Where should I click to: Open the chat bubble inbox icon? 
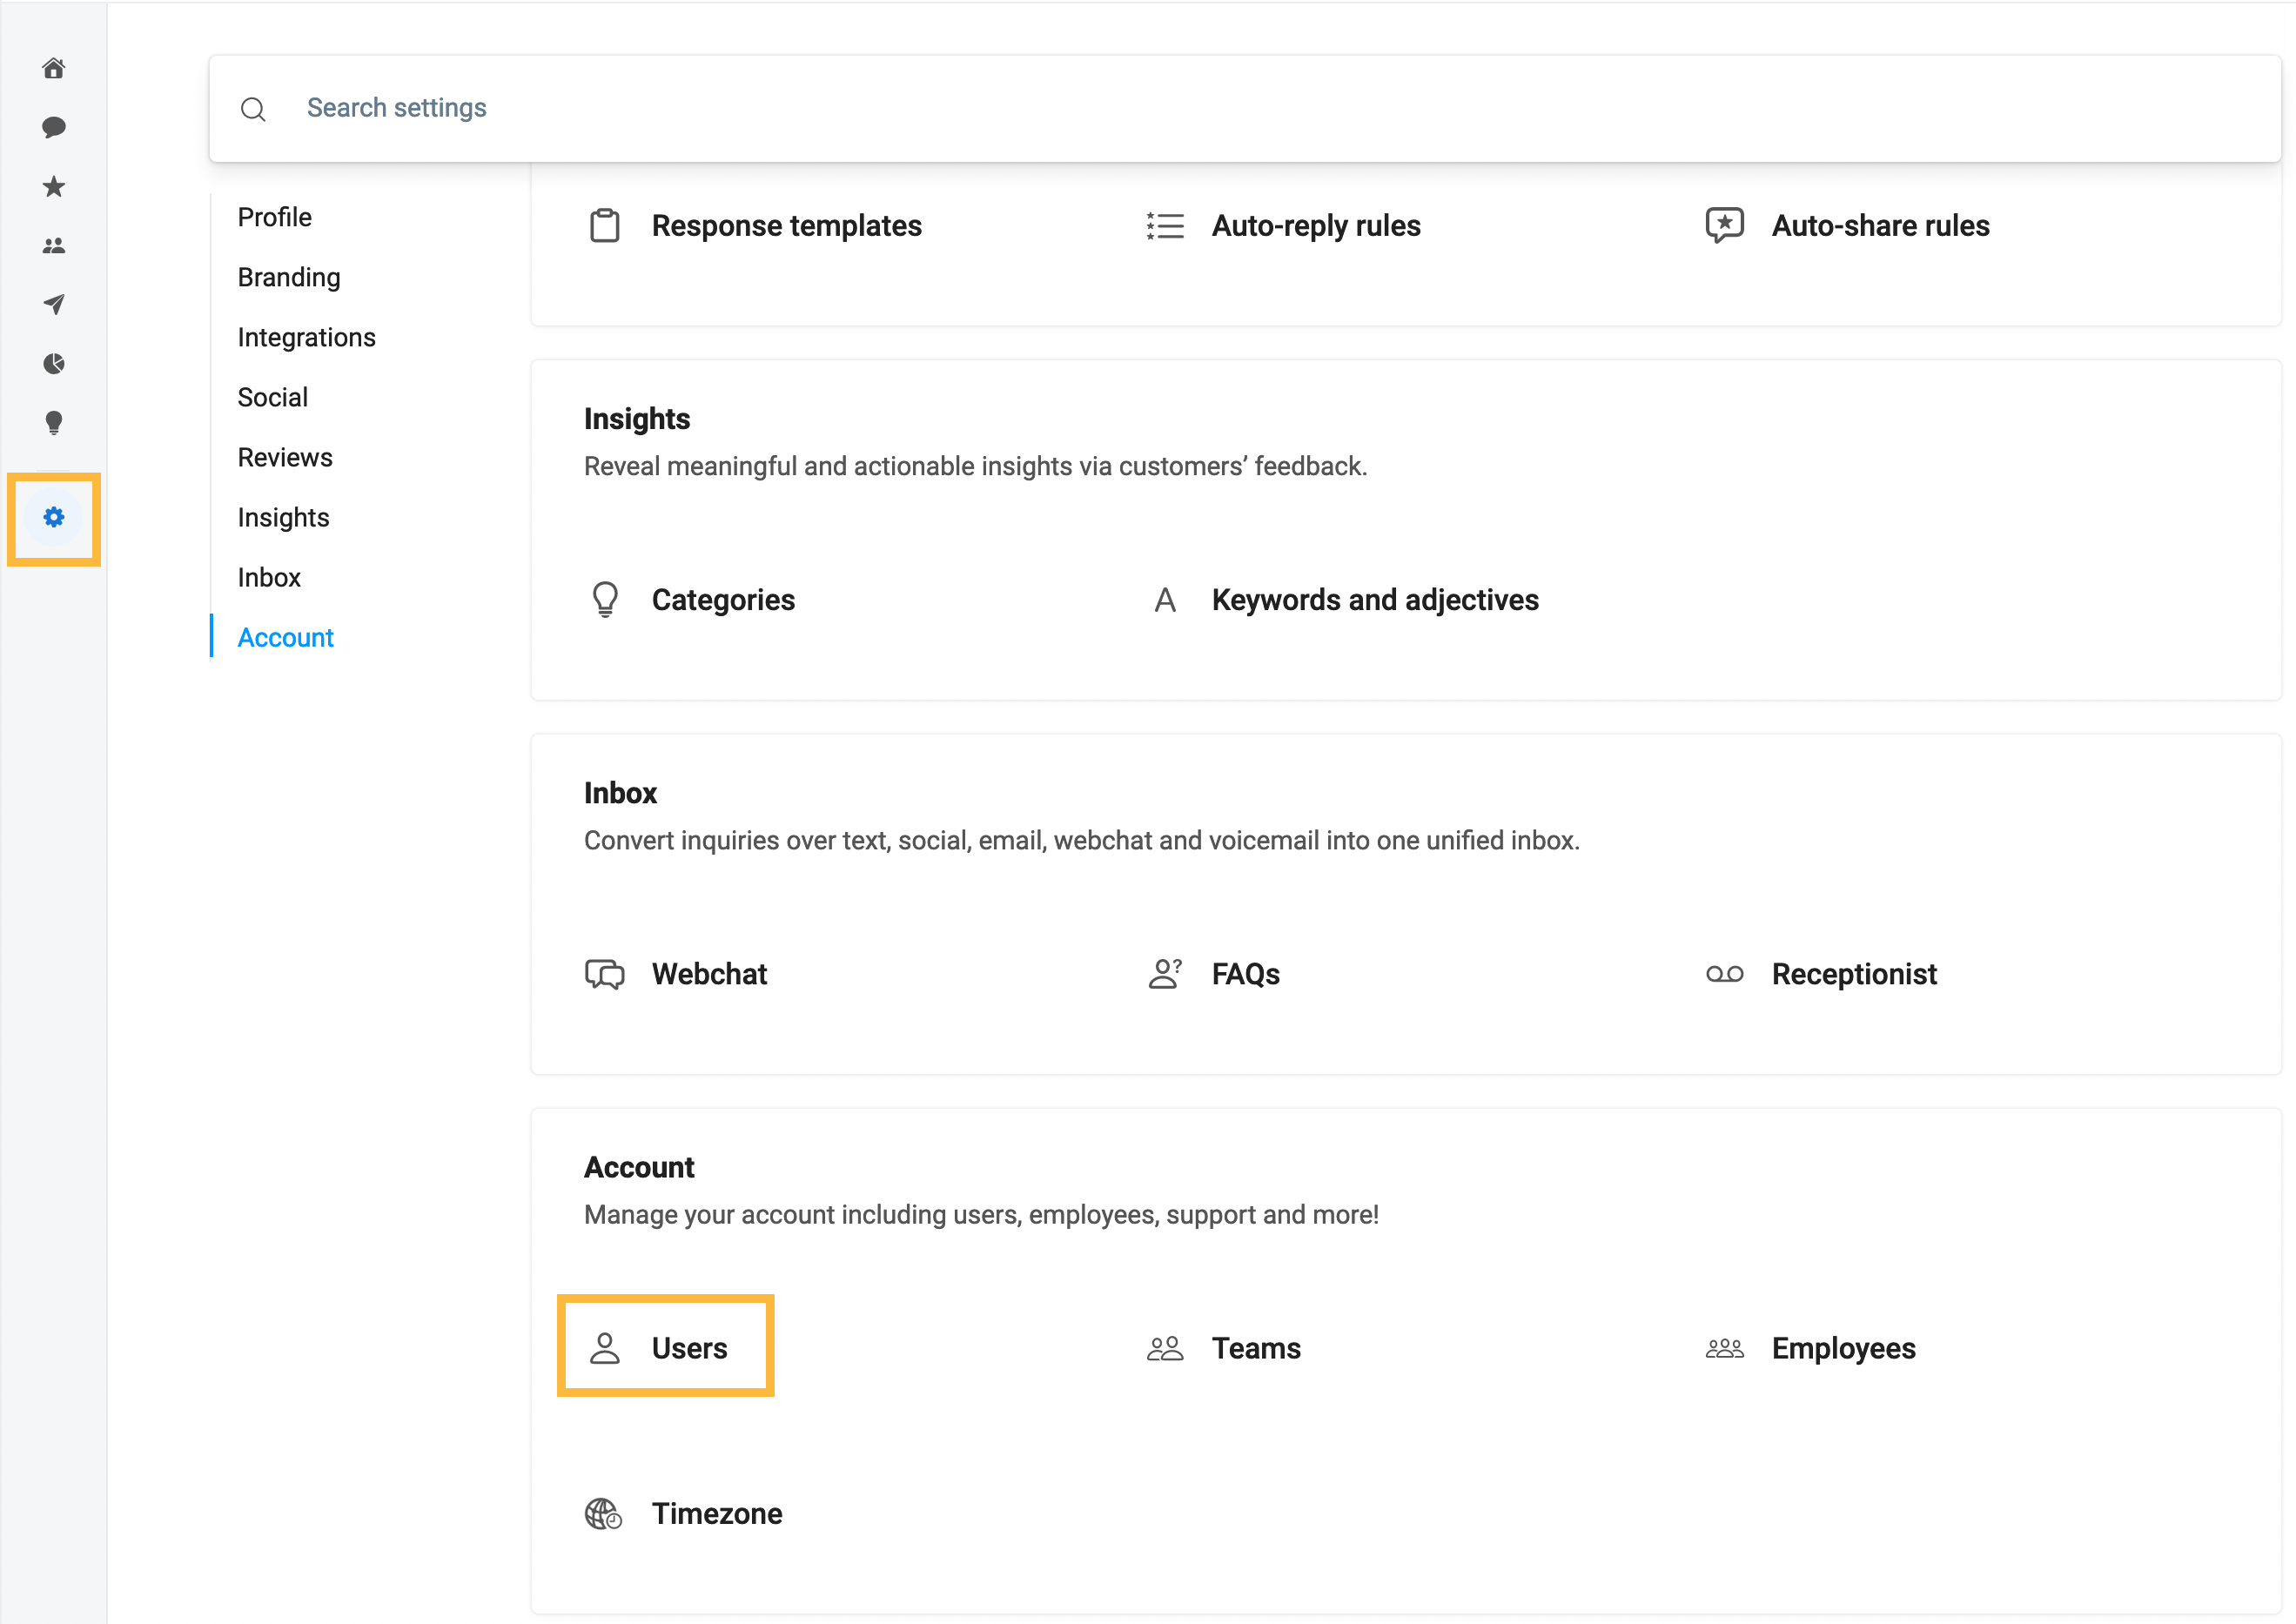(x=54, y=127)
